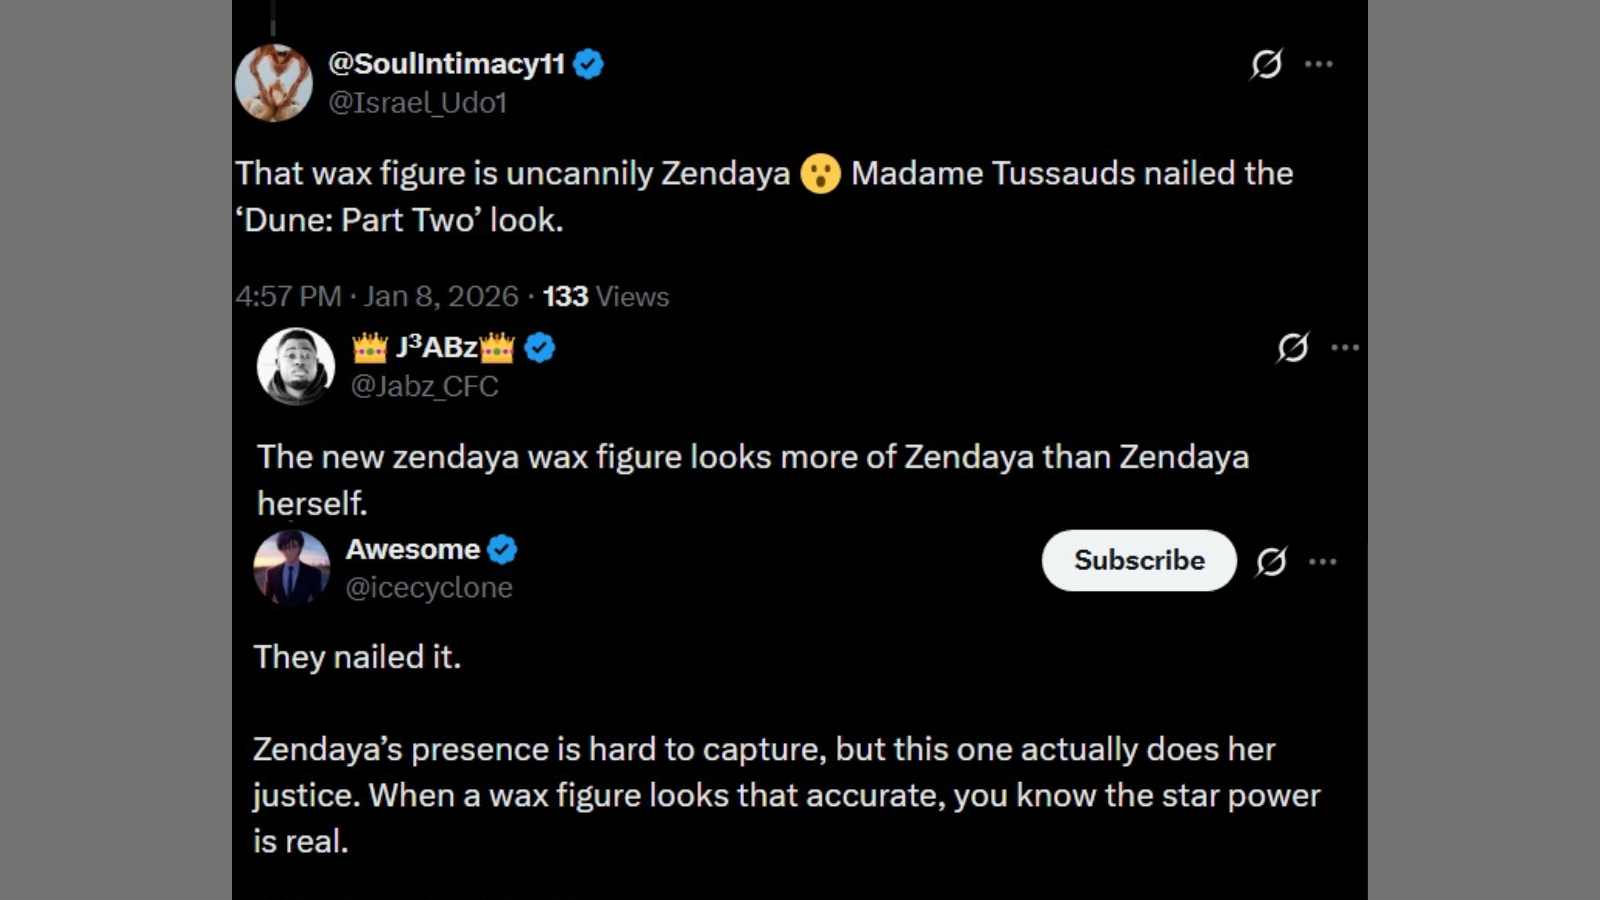The height and width of the screenshot is (900, 1600).
Task: Subscribe to Awesome's account
Action: pyautogui.click(x=1138, y=561)
